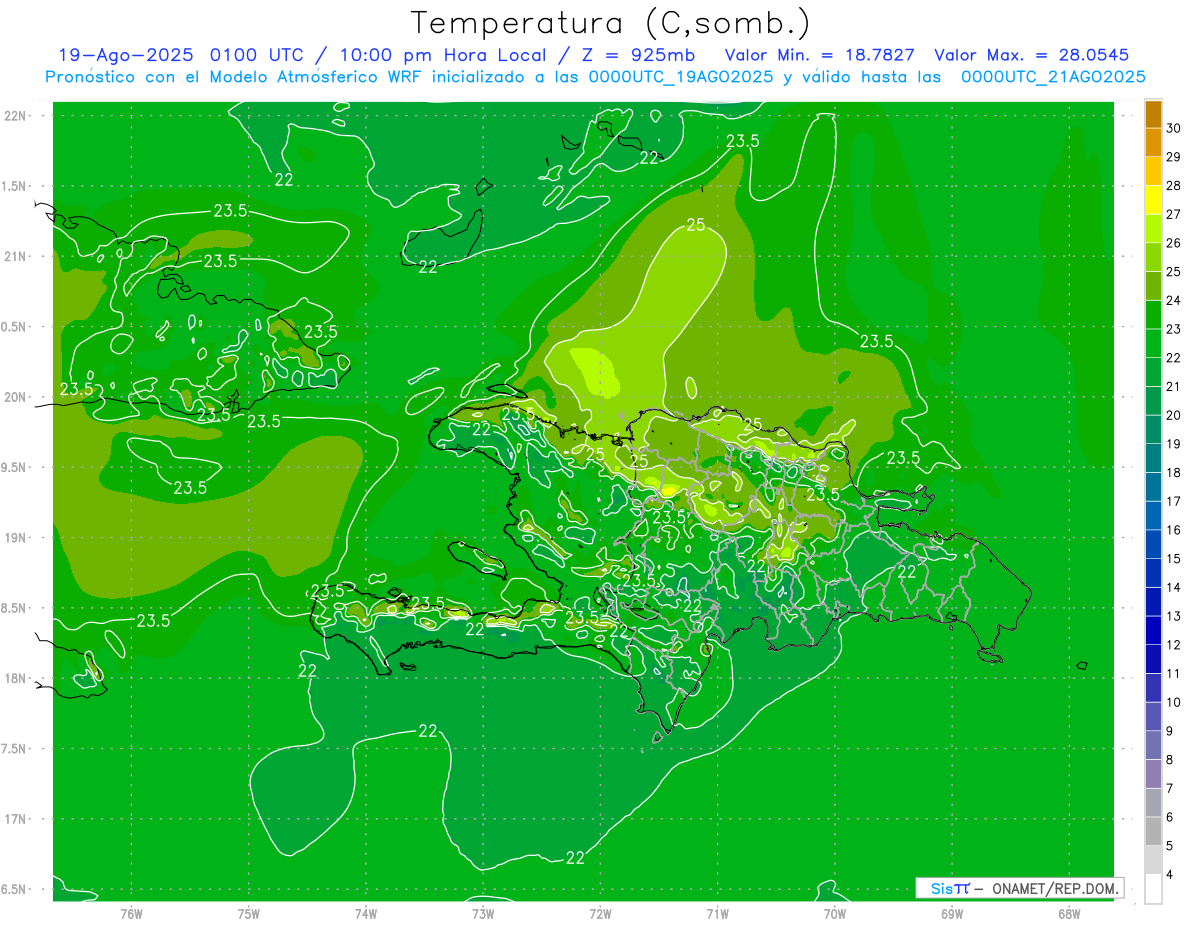Click the '7.5N' latitude axis label

(15, 749)
